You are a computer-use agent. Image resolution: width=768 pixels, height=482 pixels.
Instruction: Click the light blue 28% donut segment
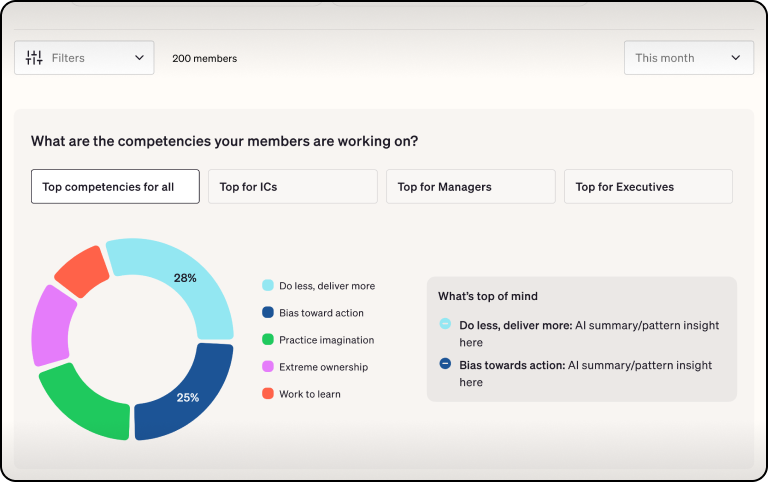tap(185, 282)
